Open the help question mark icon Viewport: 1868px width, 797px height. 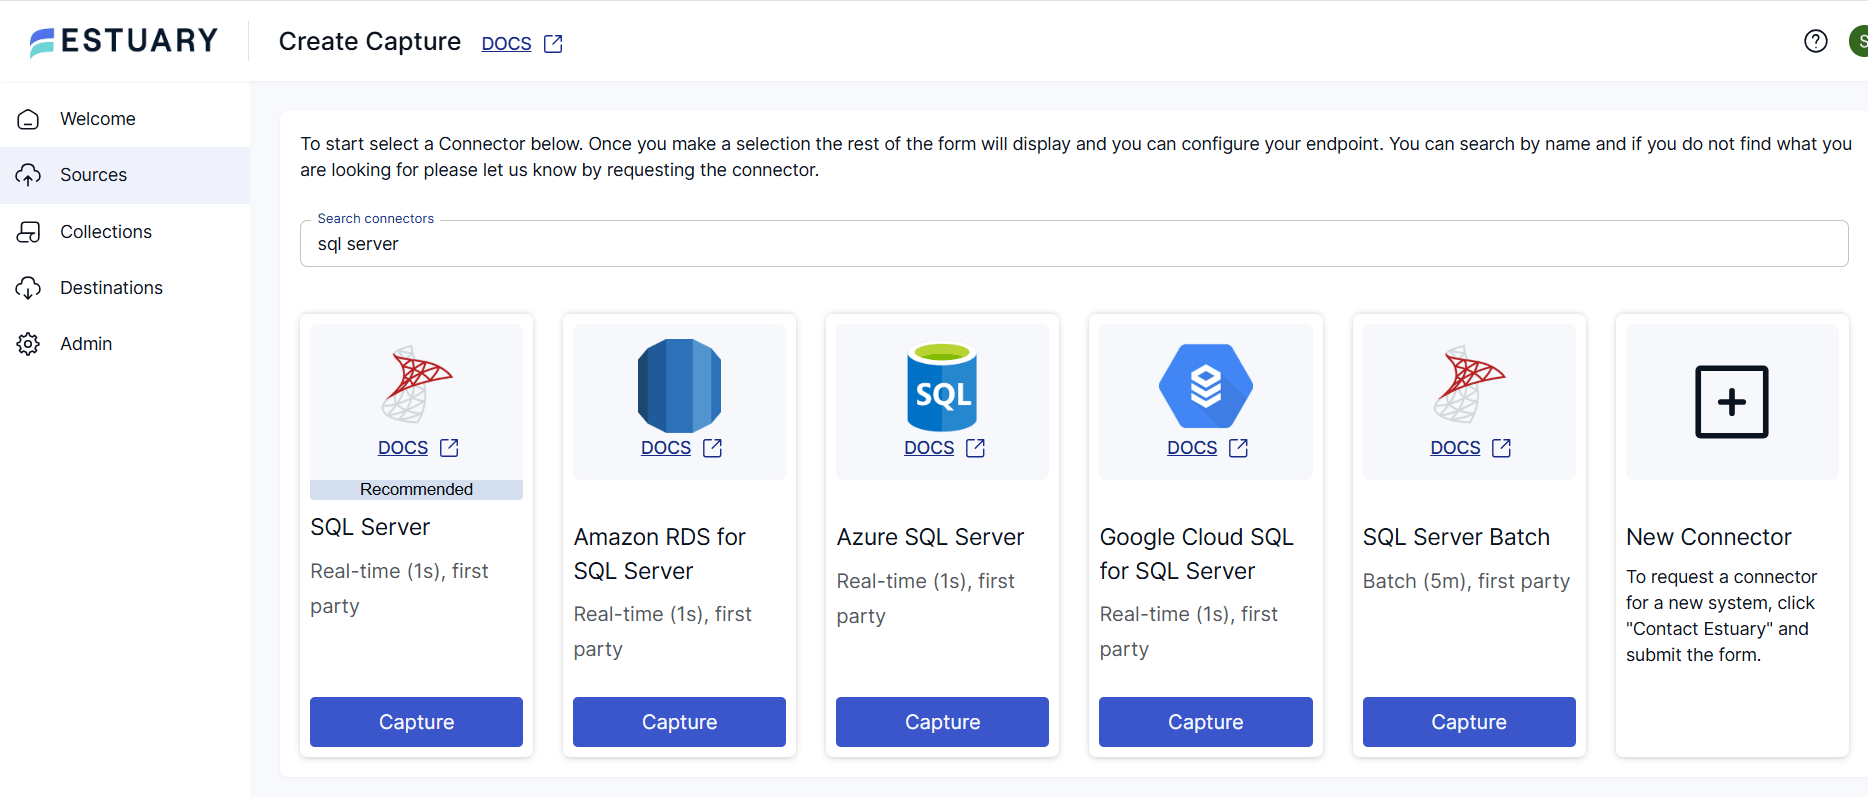1816,41
